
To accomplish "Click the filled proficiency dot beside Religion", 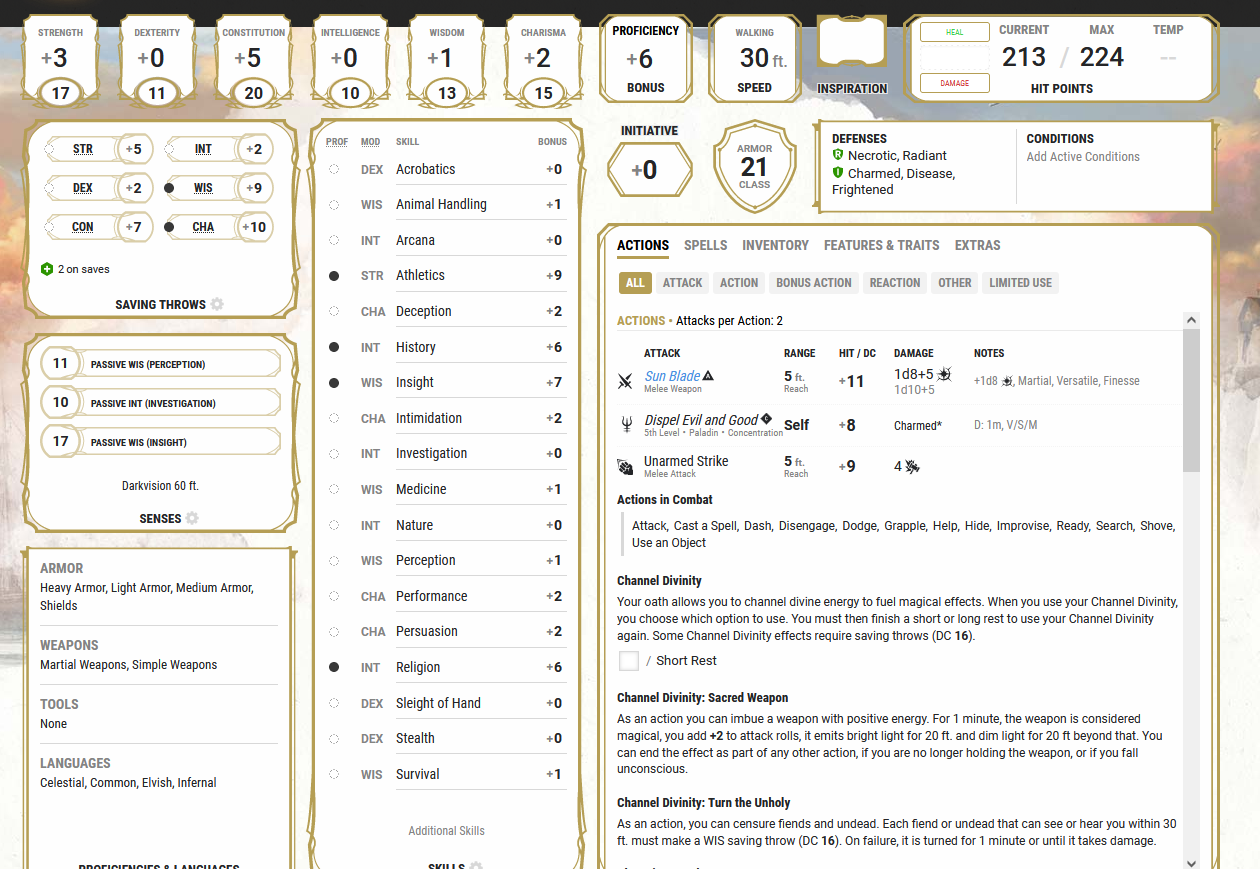I will point(334,667).
